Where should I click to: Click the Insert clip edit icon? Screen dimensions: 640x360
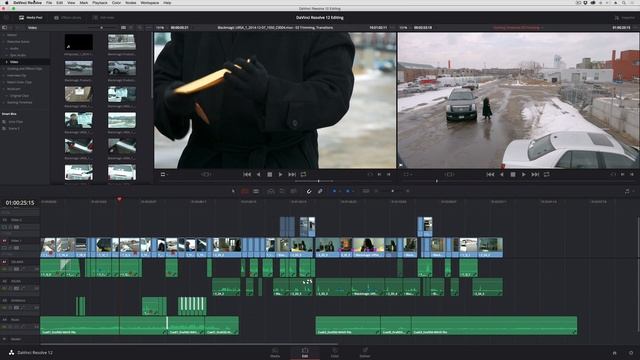click(x=271, y=191)
